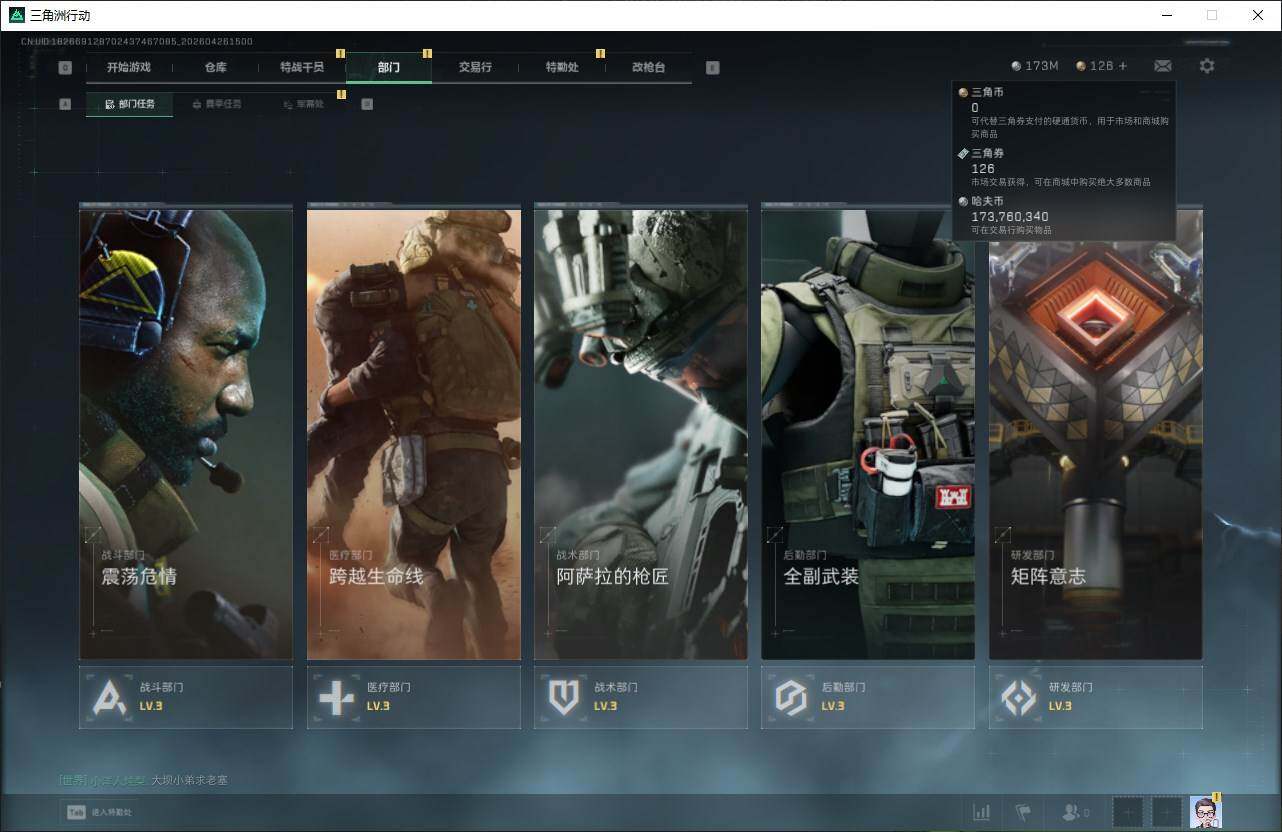
Task: Go to the 开始游戏 tab
Action: 129,67
